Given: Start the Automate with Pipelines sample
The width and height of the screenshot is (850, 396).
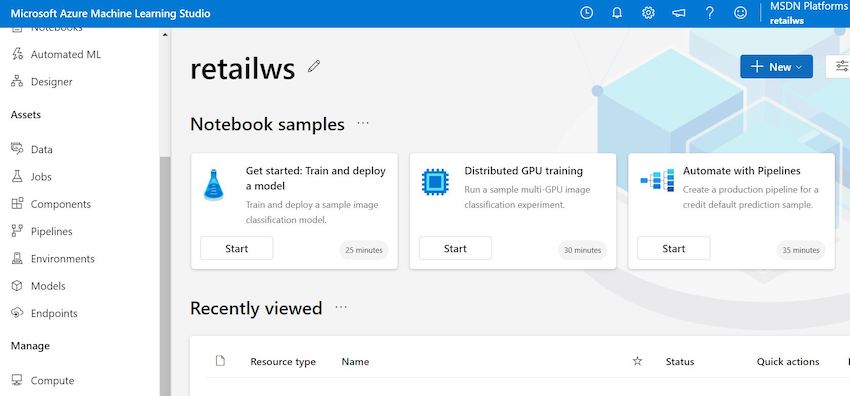Looking at the screenshot, I should point(673,248).
